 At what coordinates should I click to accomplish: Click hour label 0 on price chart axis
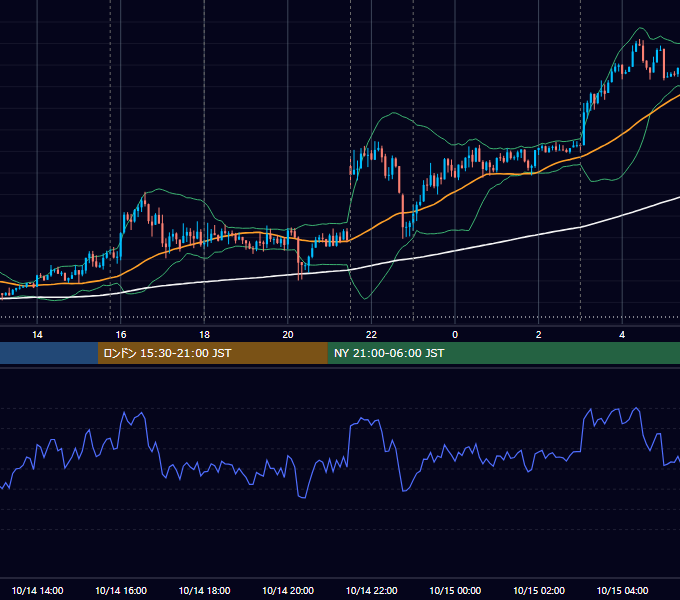[x=455, y=335]
